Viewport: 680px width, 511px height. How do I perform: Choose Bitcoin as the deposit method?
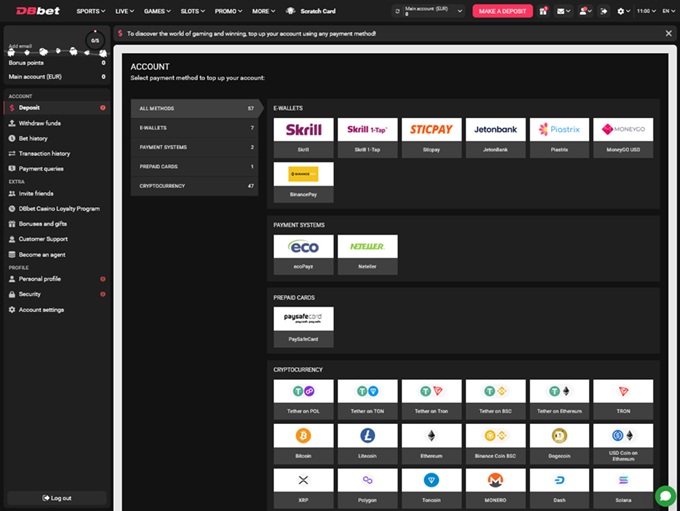point(303,441)
